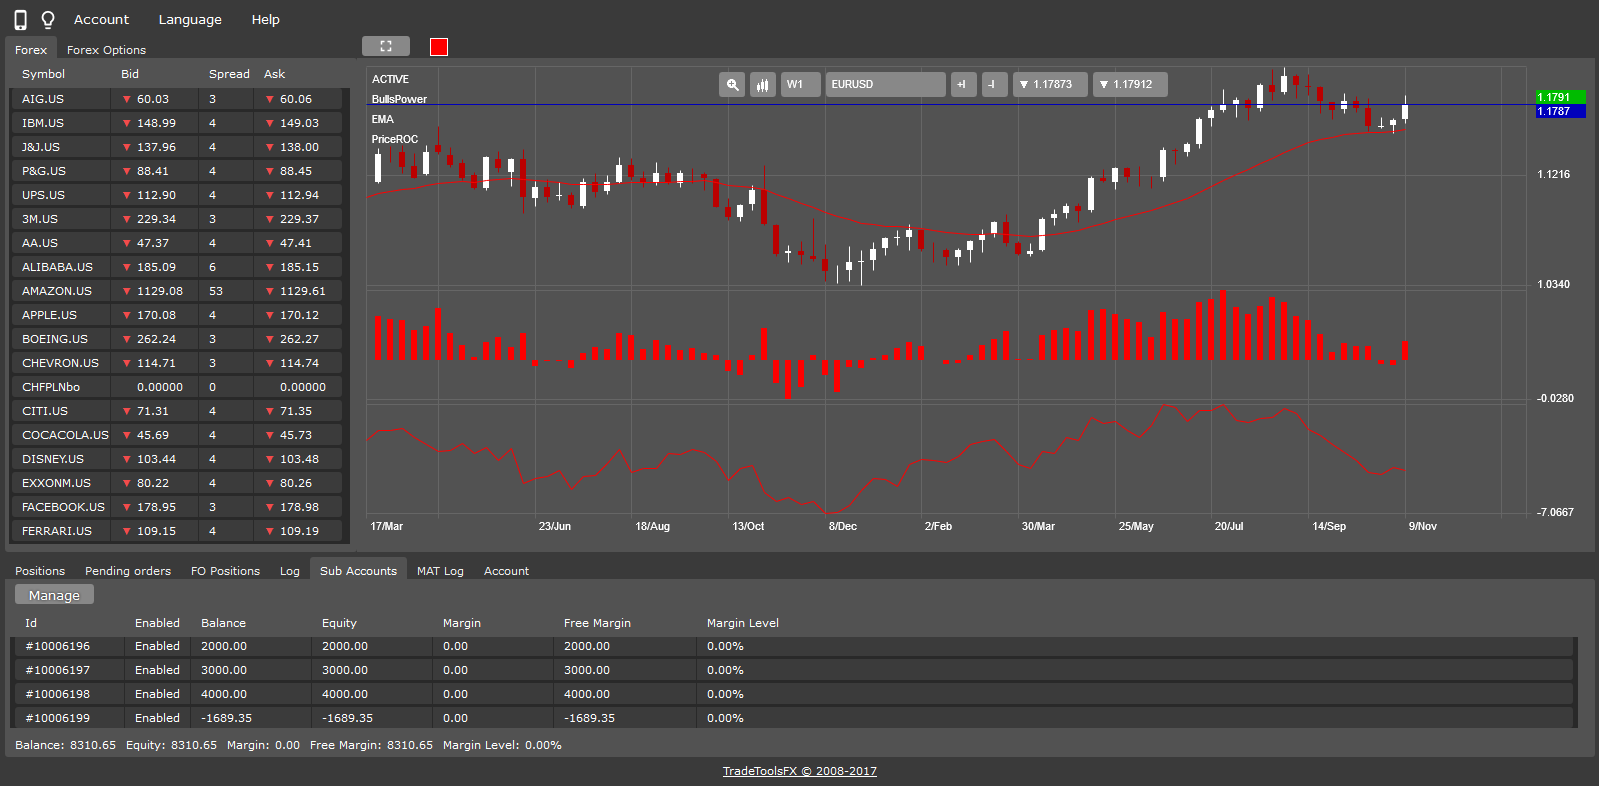Click the +I add indicator button
Image resolution: width=1599 pixels, height=786 pixels.
(x=962, y=85)
